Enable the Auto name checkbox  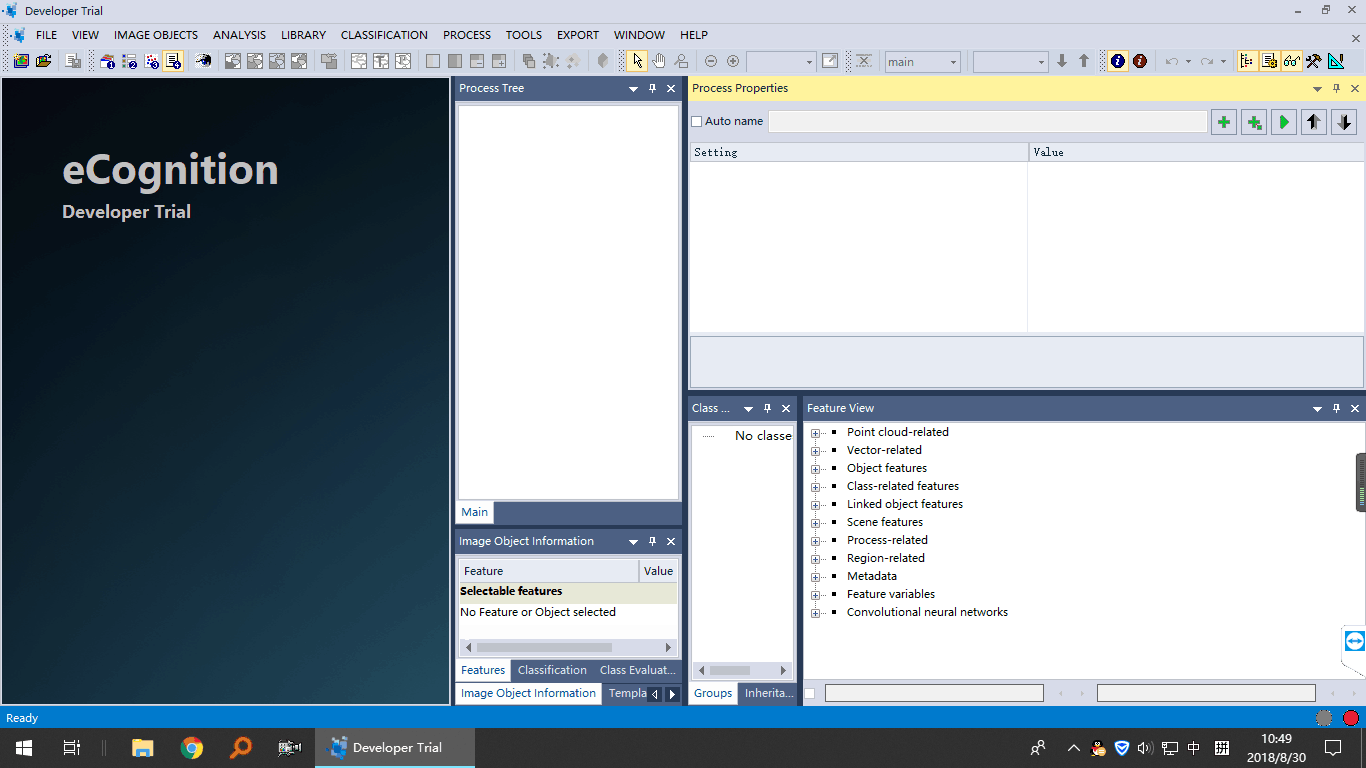click(x=697, y=122)
